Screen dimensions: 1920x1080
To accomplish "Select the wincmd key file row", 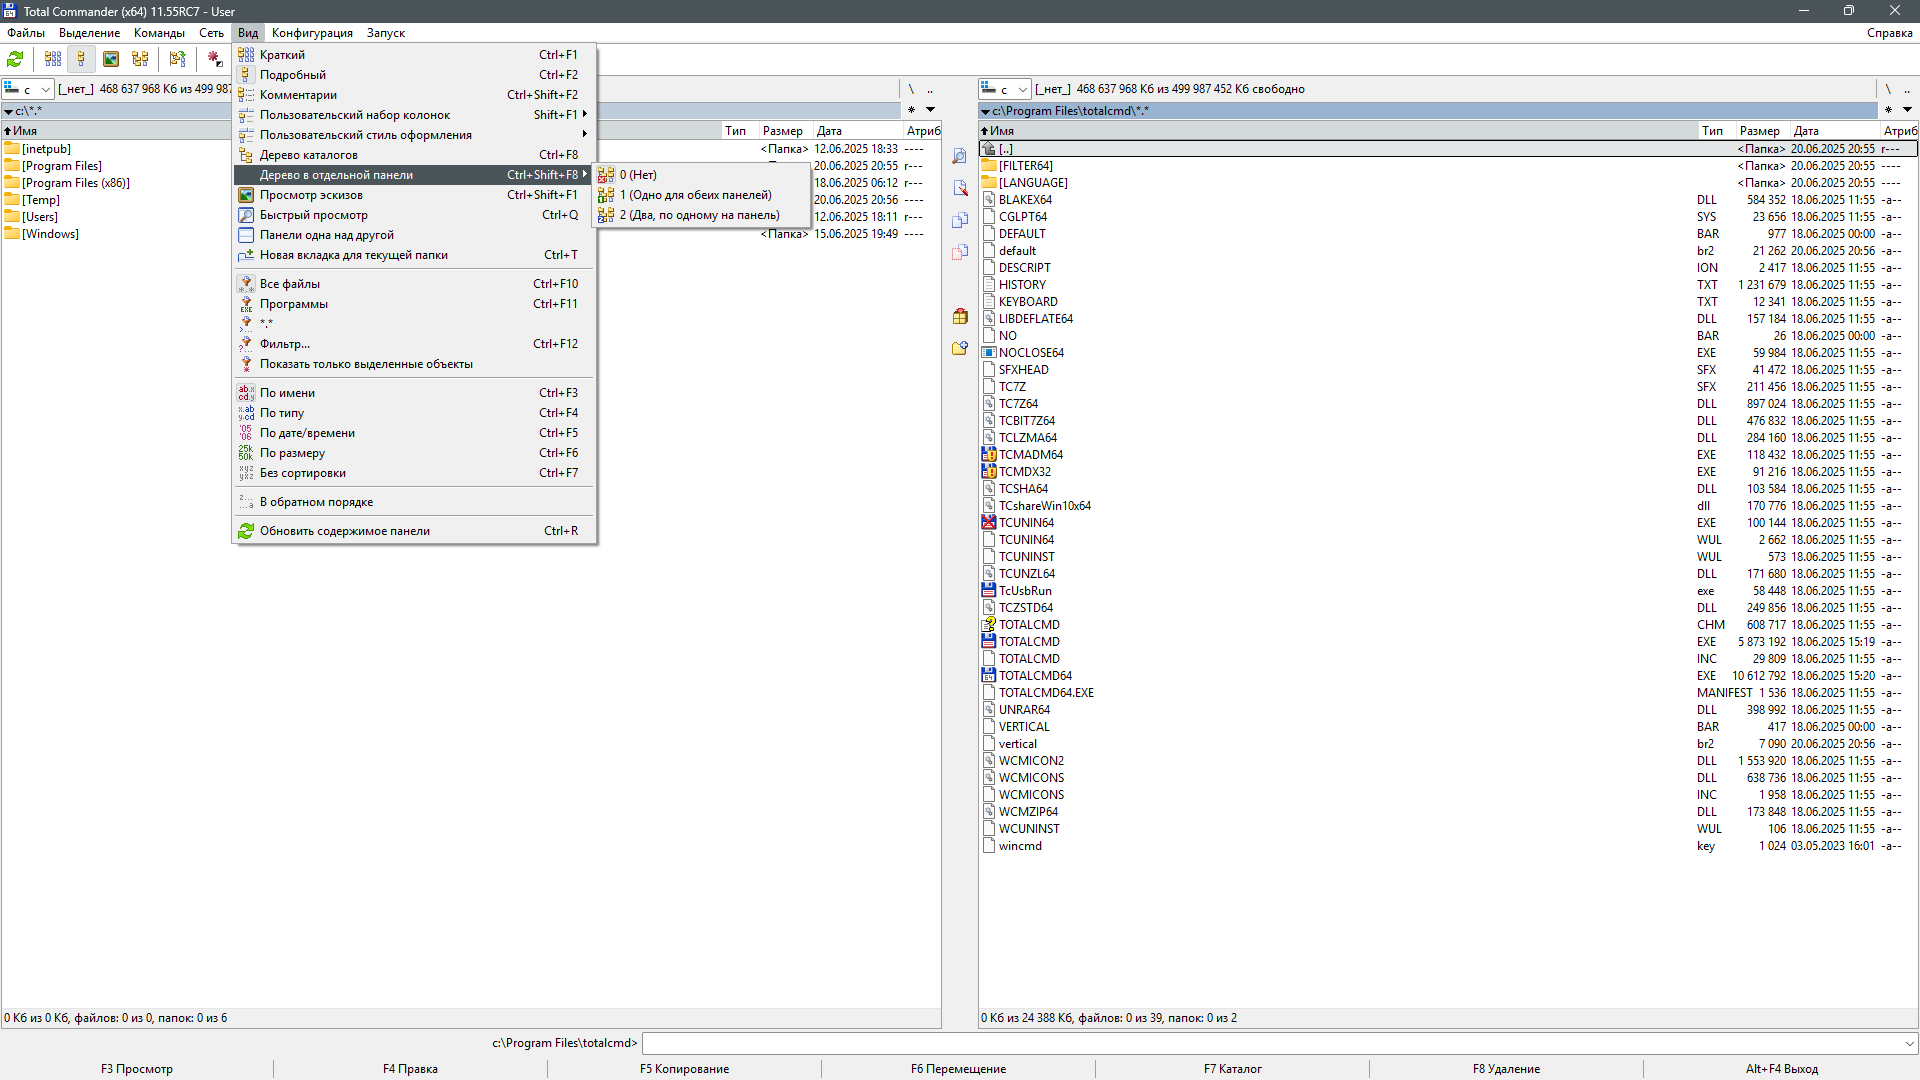I will [1447, 846].
